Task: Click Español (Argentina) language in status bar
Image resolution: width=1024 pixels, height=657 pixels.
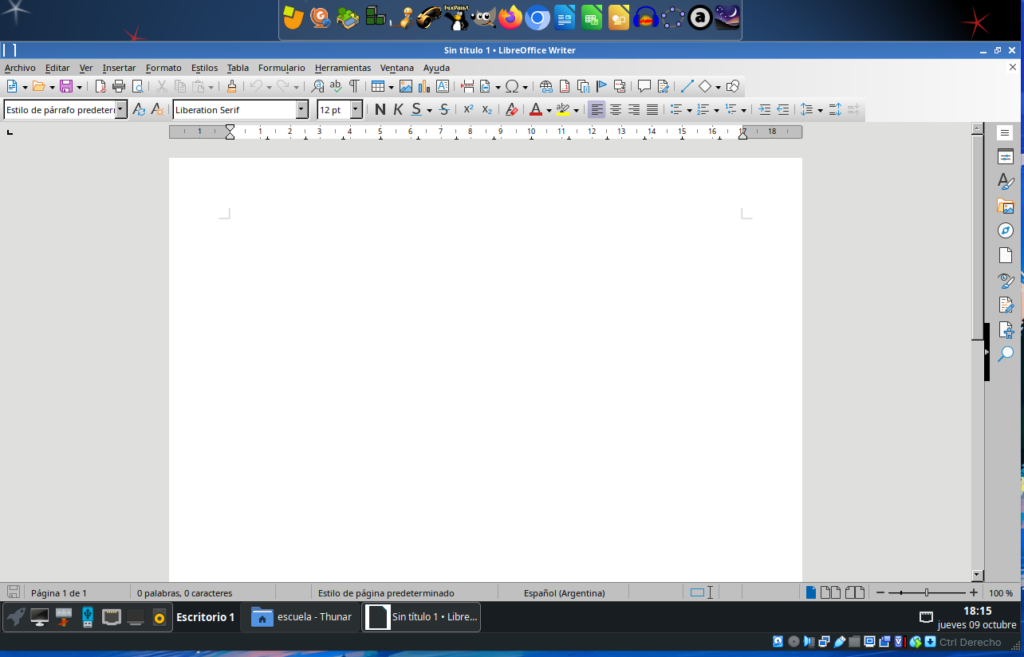Action: click(564, 593)
